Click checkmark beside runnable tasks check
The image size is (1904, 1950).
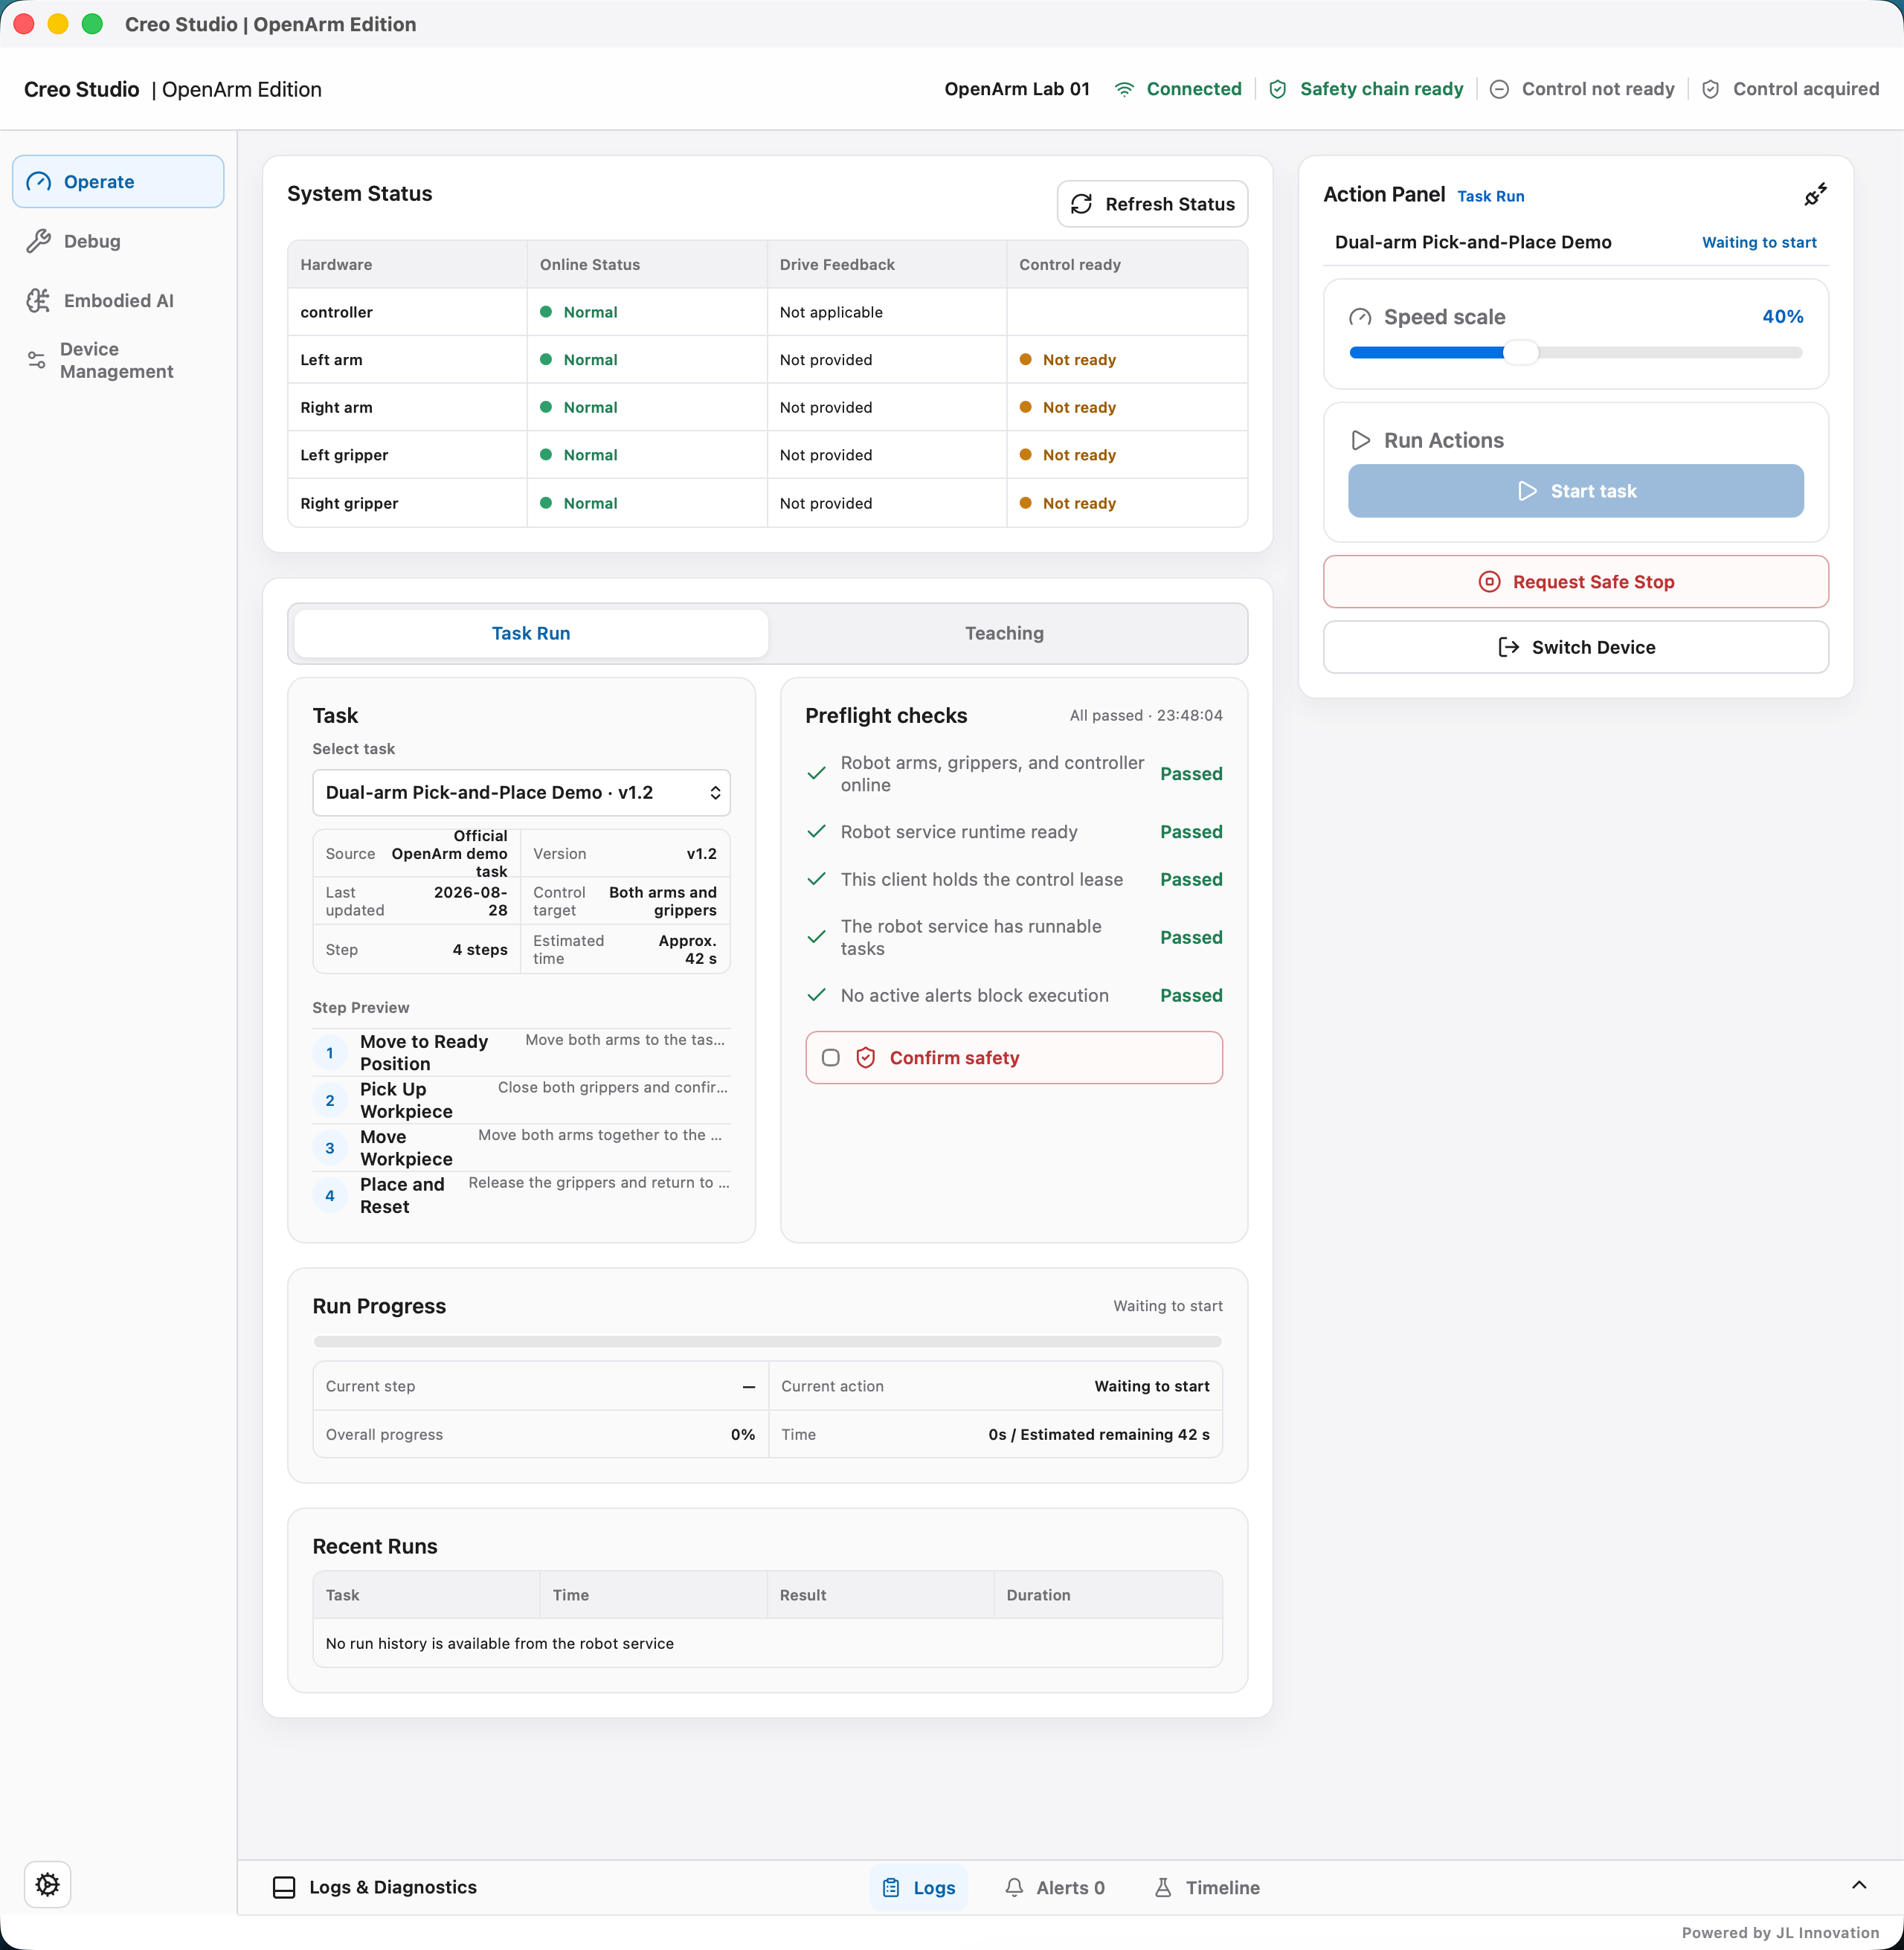816,937
